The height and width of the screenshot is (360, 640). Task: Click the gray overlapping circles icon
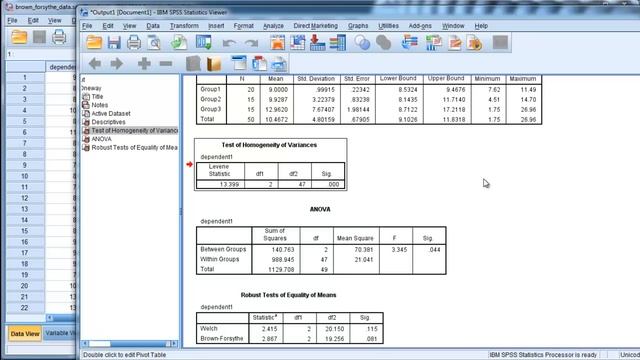click(383, 42)
